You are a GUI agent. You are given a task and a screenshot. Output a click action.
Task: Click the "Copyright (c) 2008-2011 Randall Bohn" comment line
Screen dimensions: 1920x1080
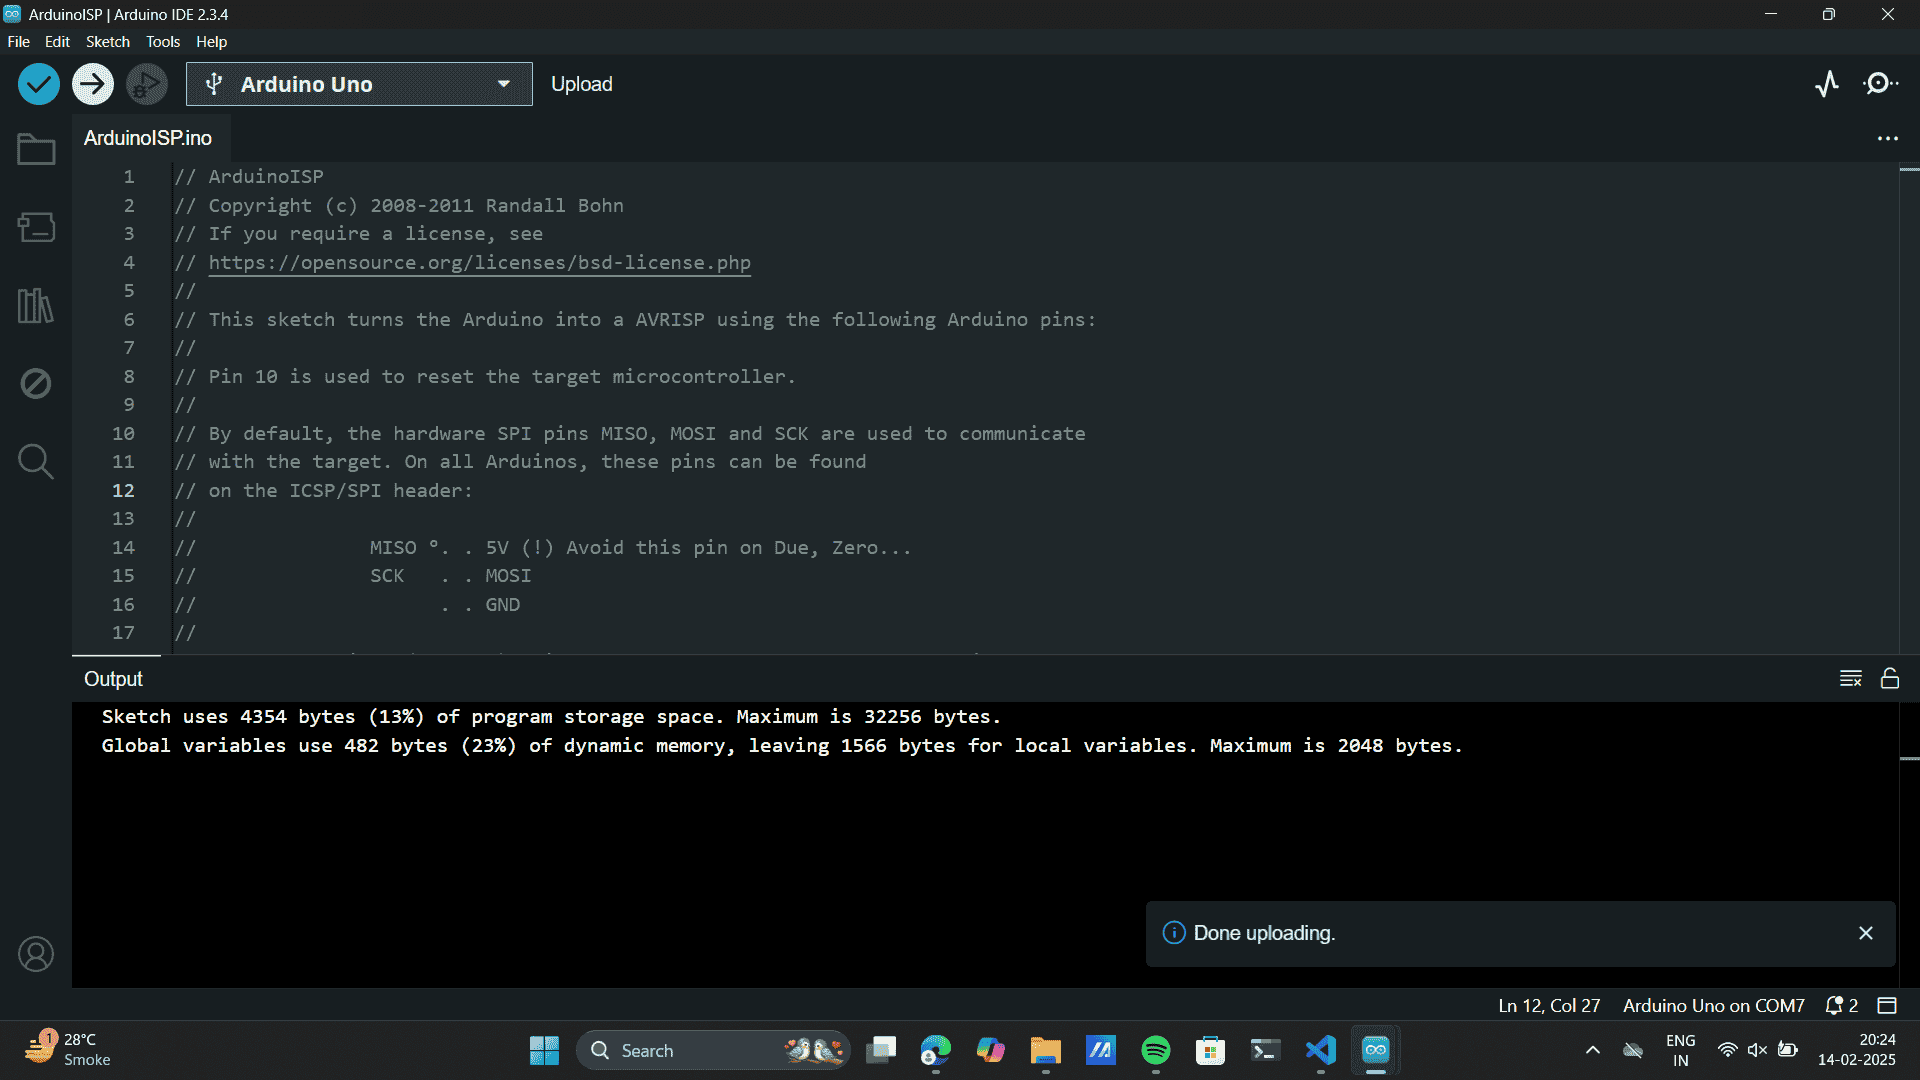point(399,205)
